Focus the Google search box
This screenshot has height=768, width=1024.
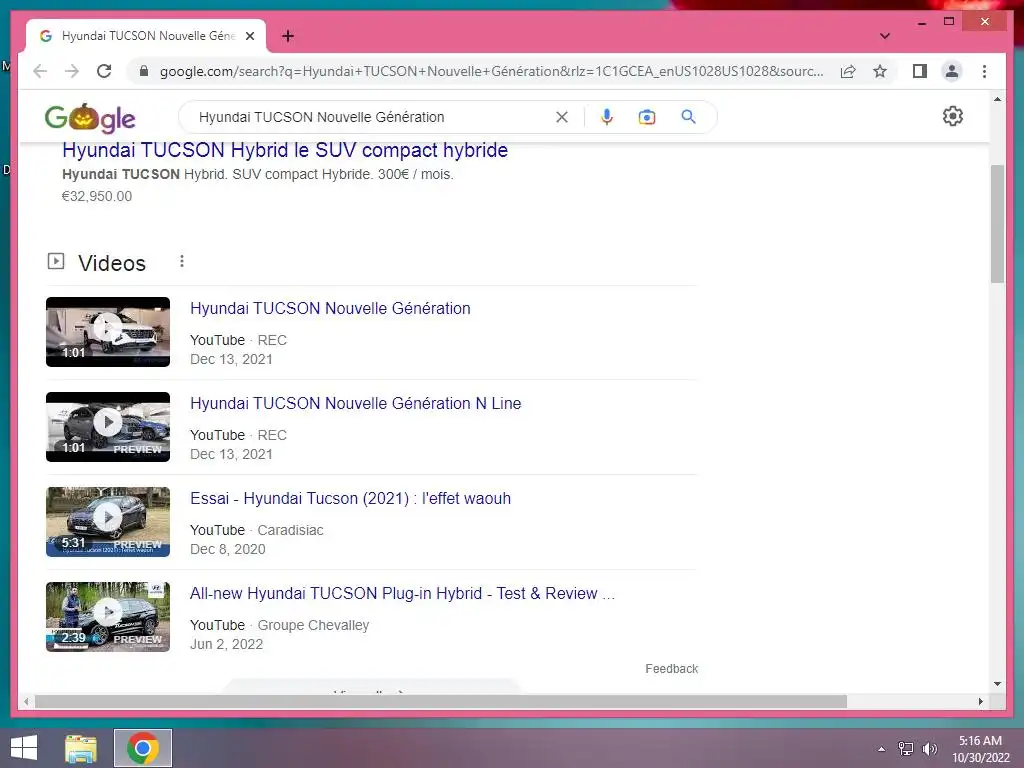coord(372,117)
